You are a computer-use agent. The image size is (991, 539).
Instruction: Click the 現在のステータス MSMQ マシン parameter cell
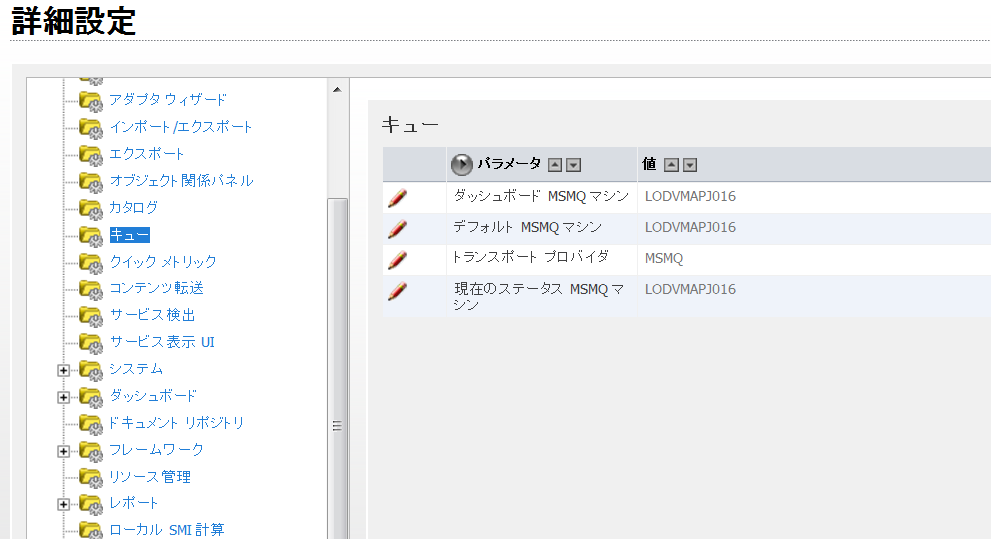click(x=542, y=296)
